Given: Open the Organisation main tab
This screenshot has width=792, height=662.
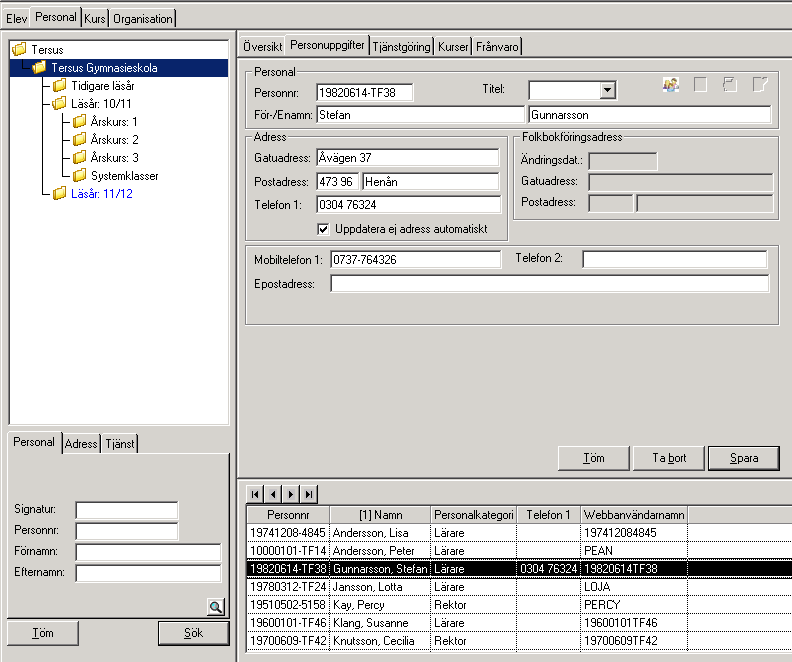Looking at the screenshot, I should click(x=142, y=19).
